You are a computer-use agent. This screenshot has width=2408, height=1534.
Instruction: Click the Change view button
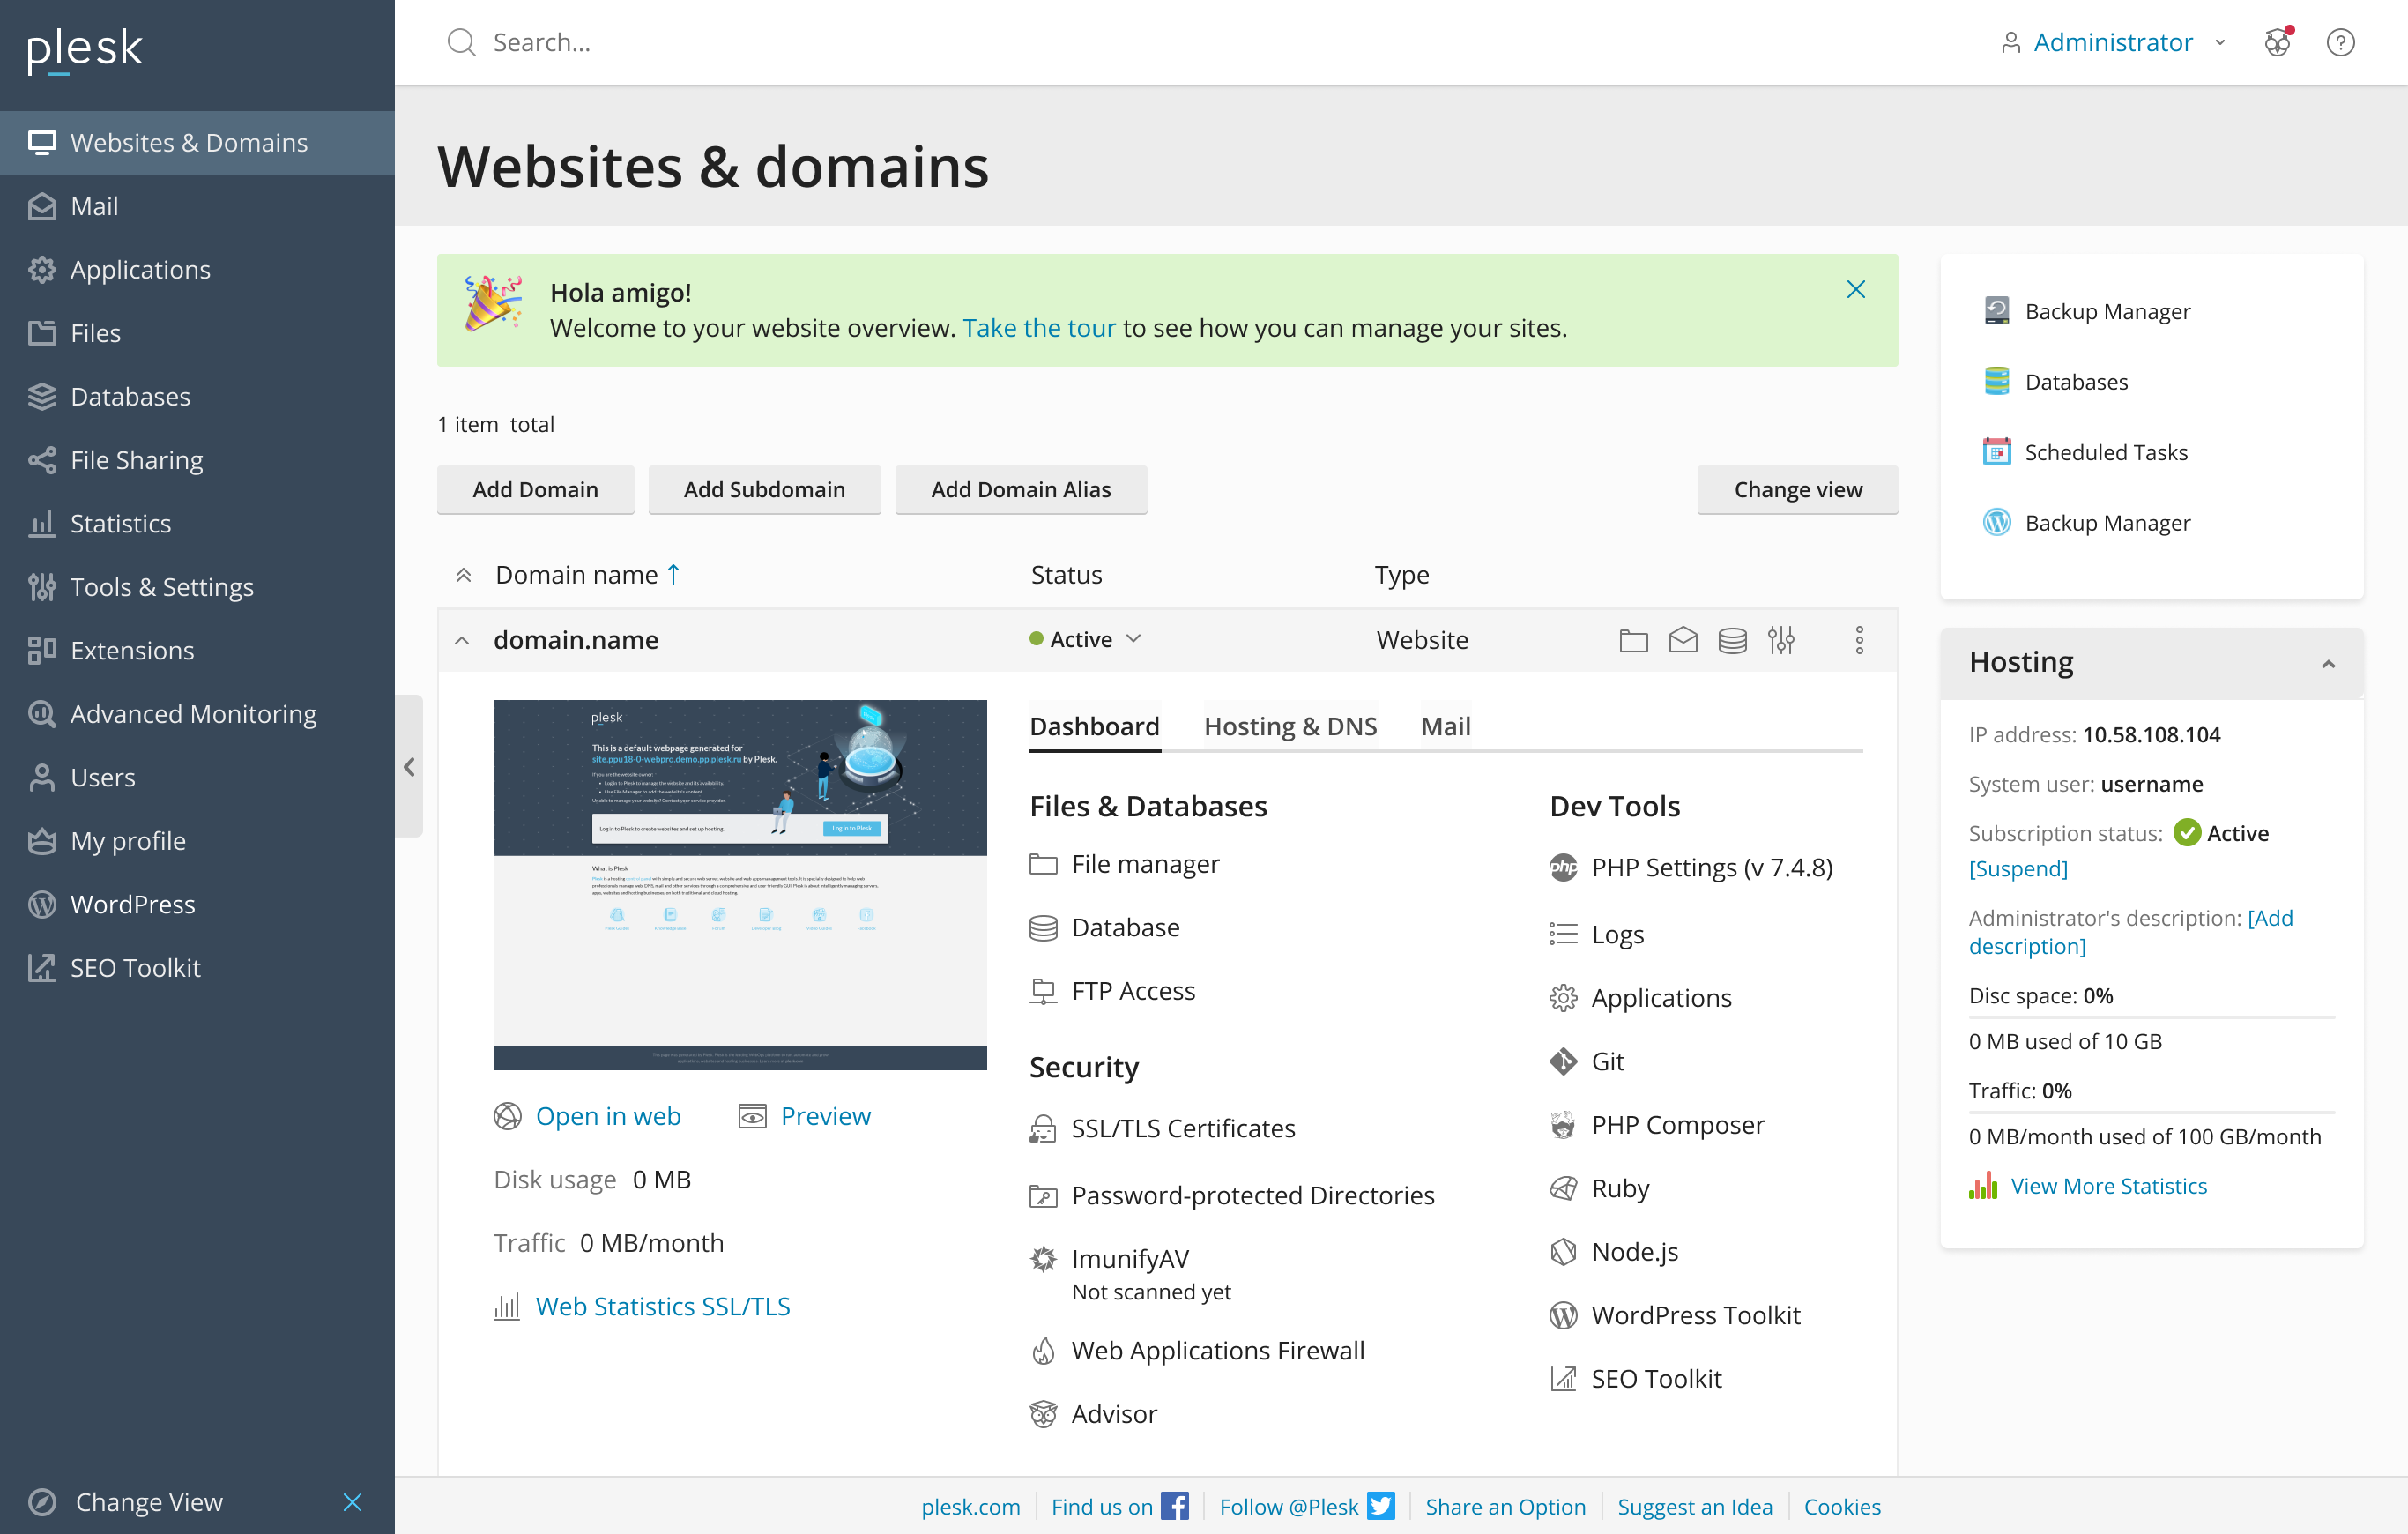point(1797,489)
